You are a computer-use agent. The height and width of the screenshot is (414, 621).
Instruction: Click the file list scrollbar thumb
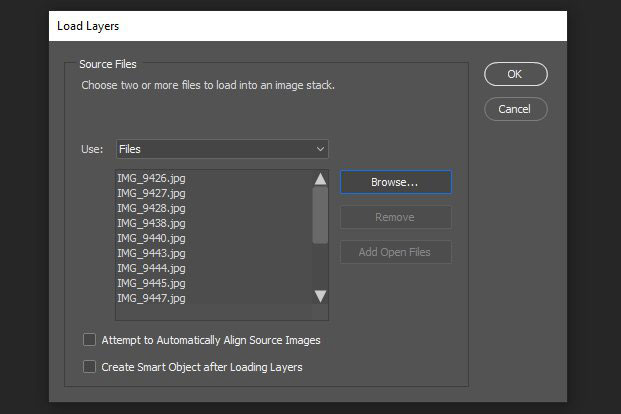(x=320, y=216)
